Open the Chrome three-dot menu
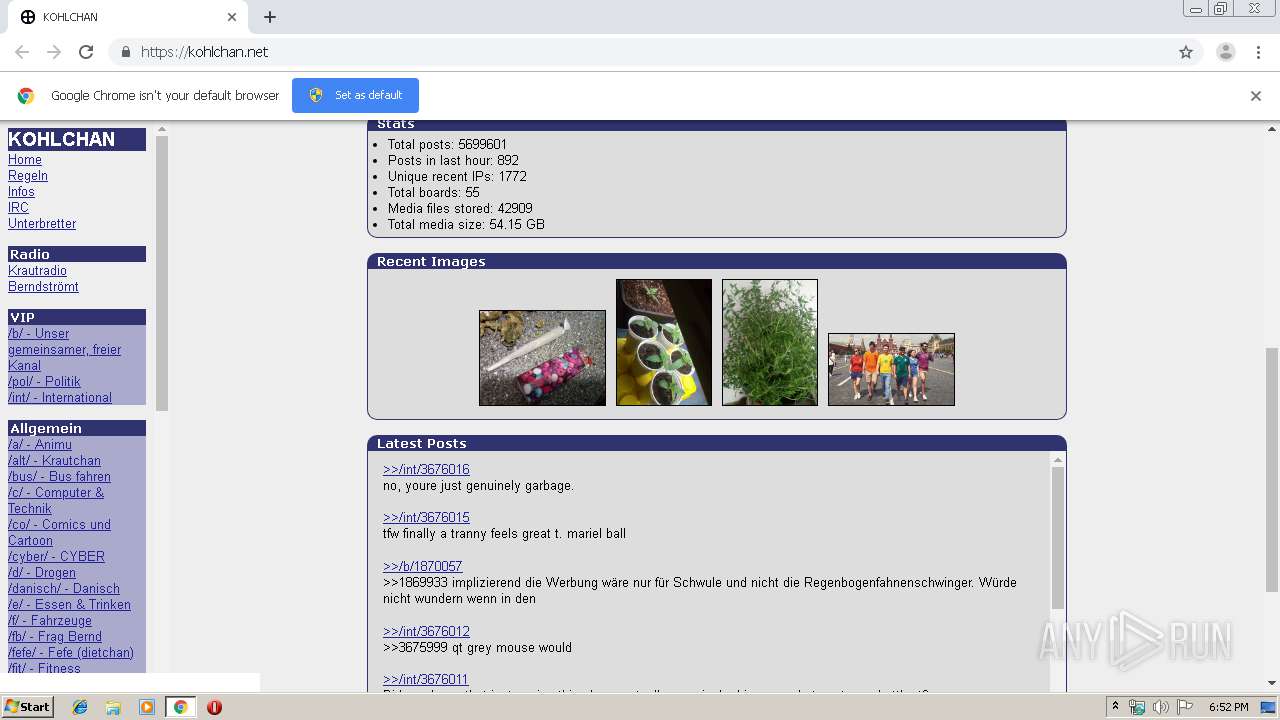 [1258, 52]
